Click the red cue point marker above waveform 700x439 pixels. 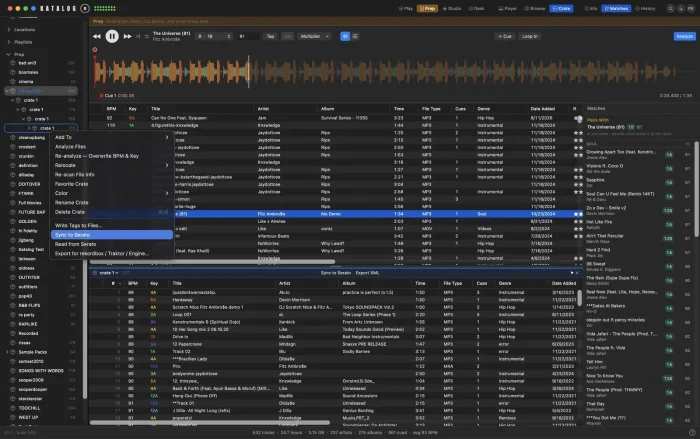pyautogui.click(x=95, y=50)
